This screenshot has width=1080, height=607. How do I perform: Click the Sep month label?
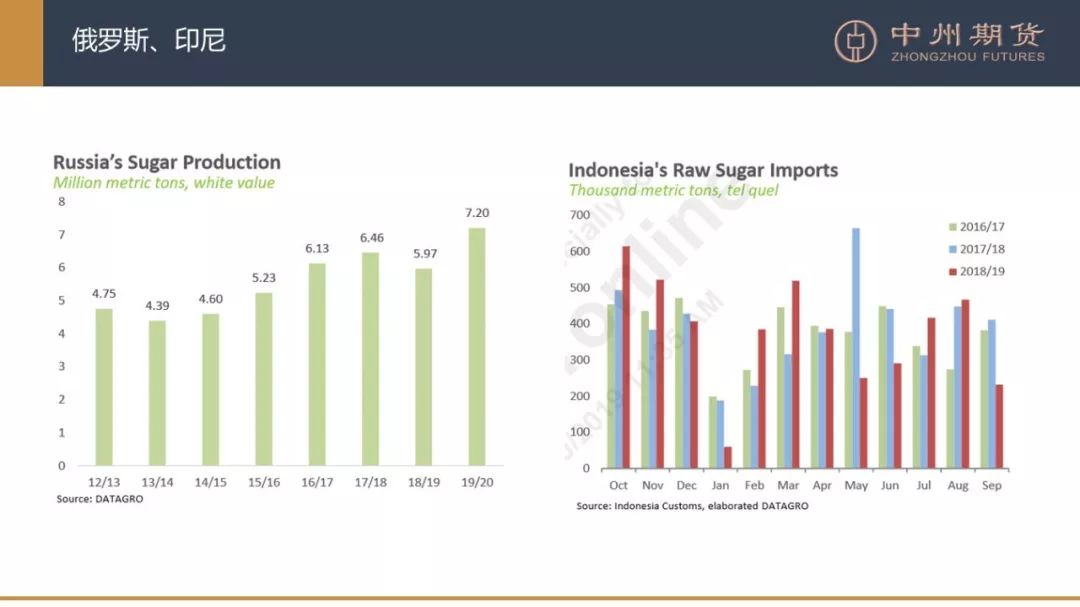(x=992, y=485)
